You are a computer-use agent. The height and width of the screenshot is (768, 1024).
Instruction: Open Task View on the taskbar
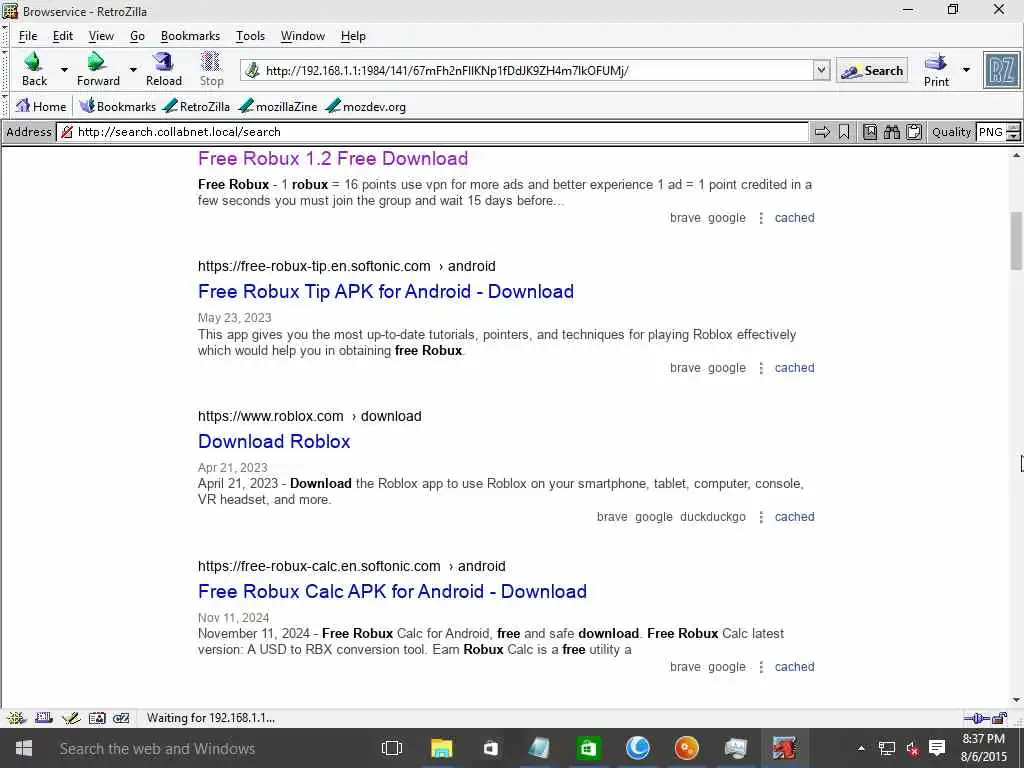(x=392, y=748)
